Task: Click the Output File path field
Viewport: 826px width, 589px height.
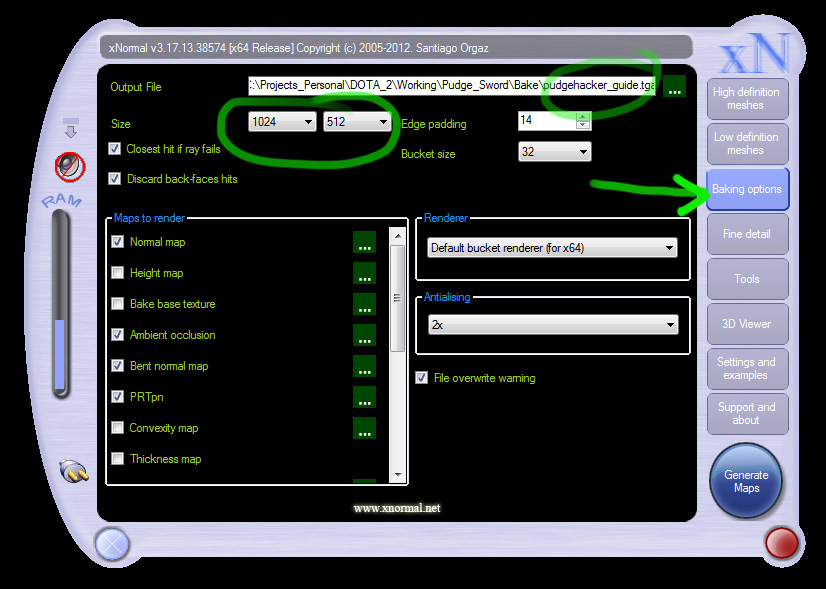Action: click(x=452, y=85)
